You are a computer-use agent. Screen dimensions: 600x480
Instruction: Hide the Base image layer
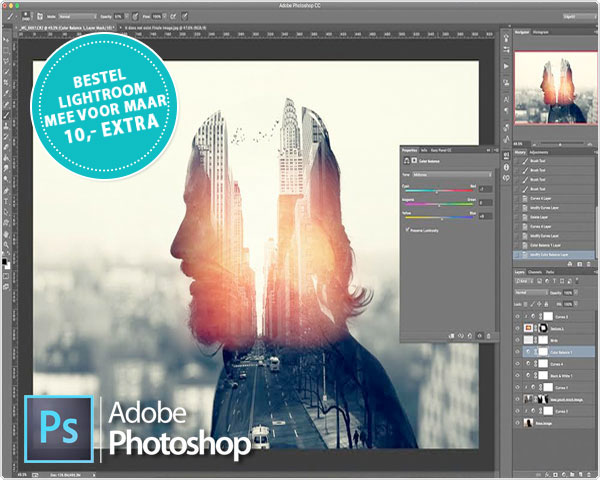[518, 423]
